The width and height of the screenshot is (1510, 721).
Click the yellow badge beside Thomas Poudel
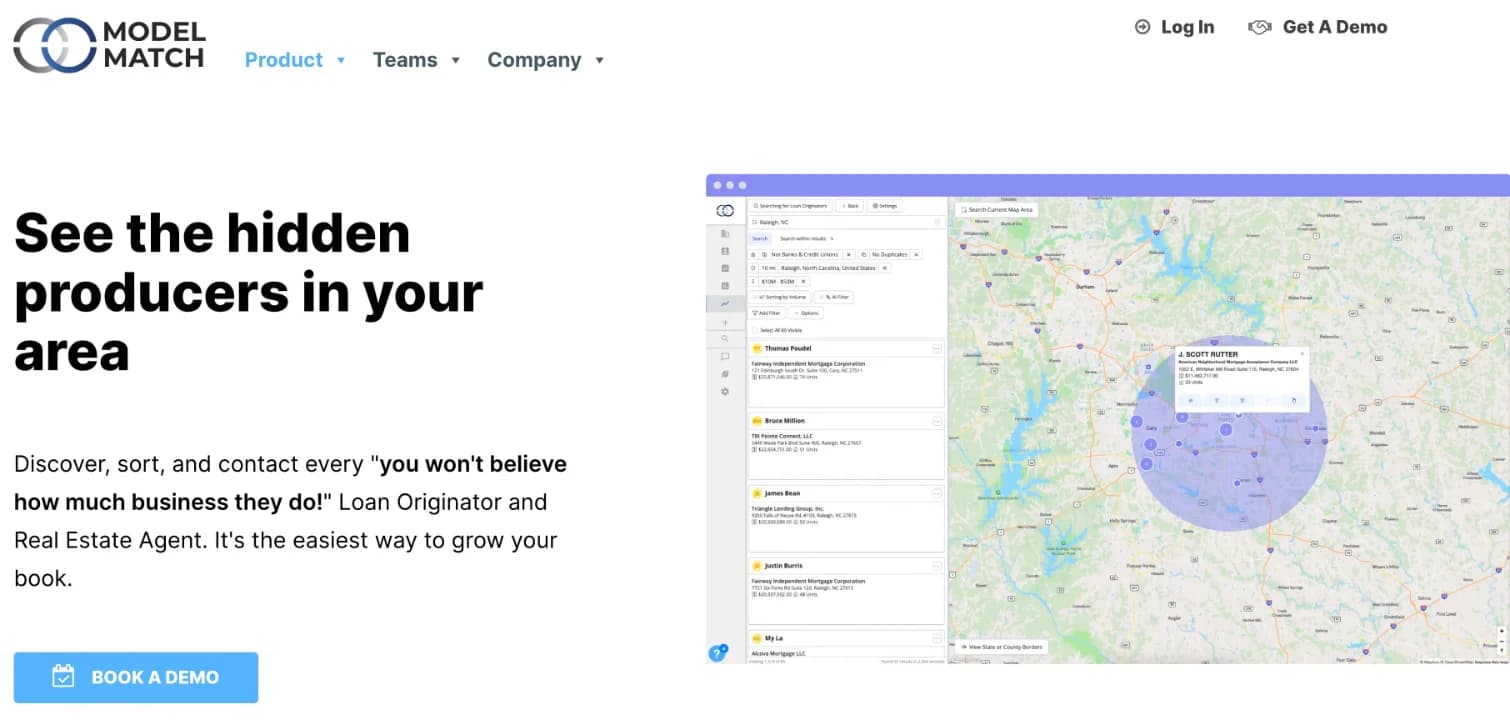click(757, 349)
